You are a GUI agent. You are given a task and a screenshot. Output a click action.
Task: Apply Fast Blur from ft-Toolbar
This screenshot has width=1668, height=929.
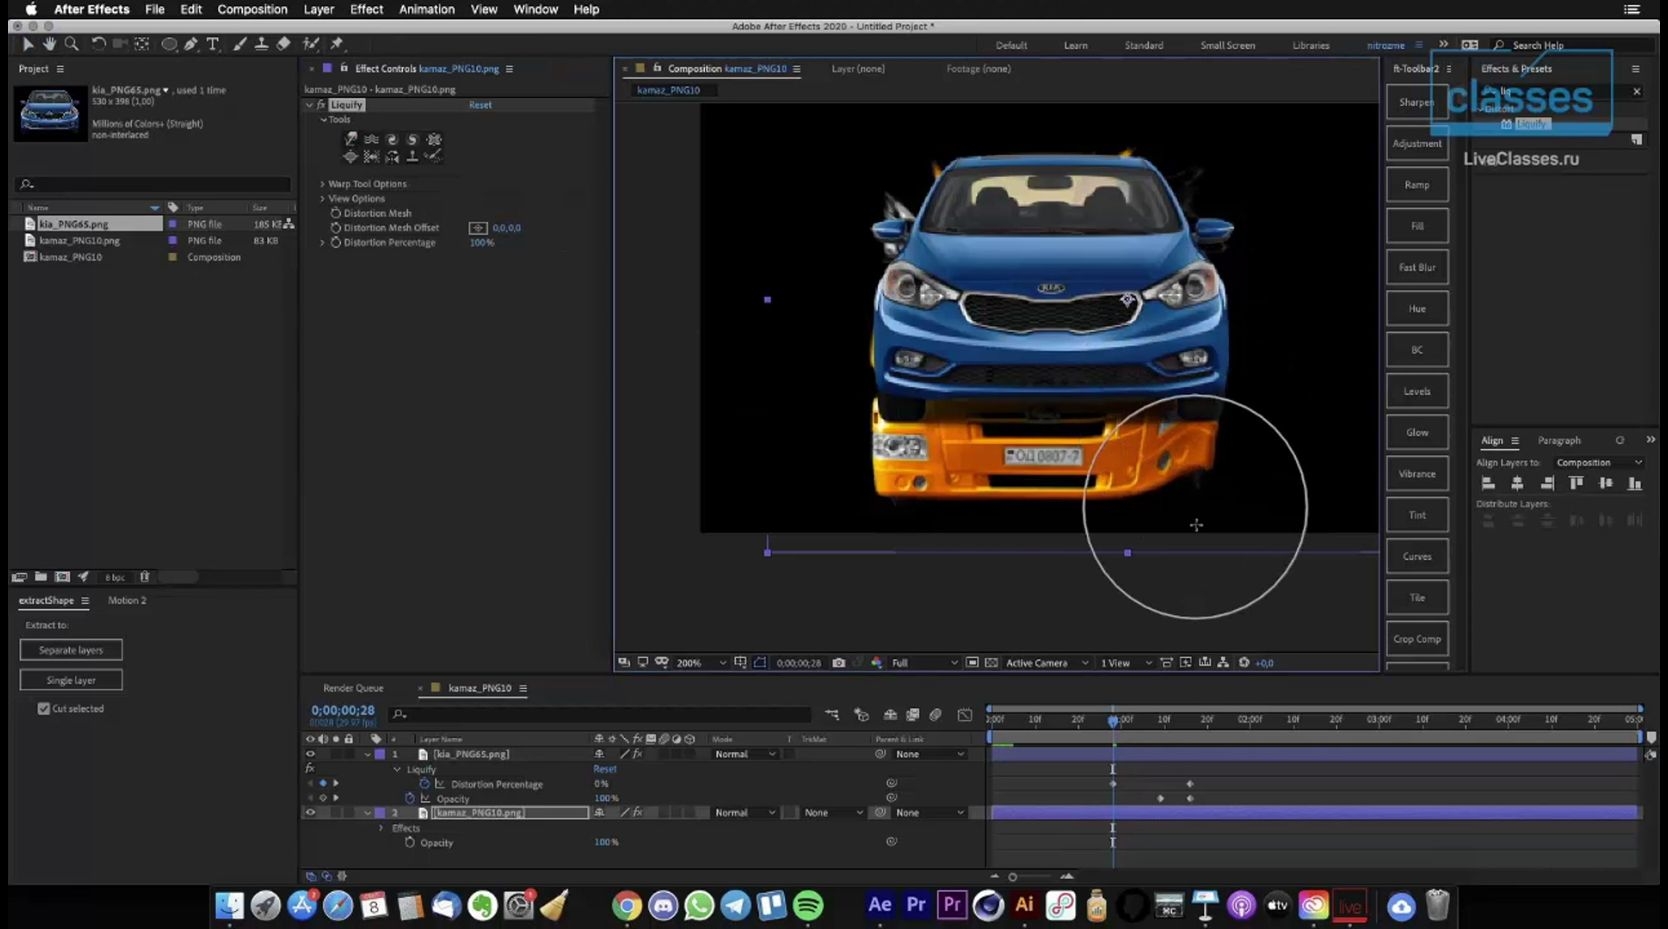tap(1417, 267)
